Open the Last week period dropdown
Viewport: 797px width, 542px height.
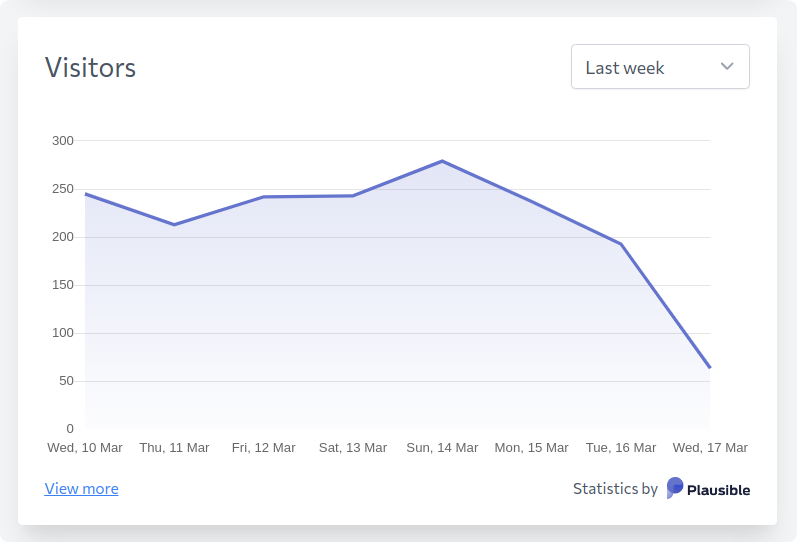[660, 67]
